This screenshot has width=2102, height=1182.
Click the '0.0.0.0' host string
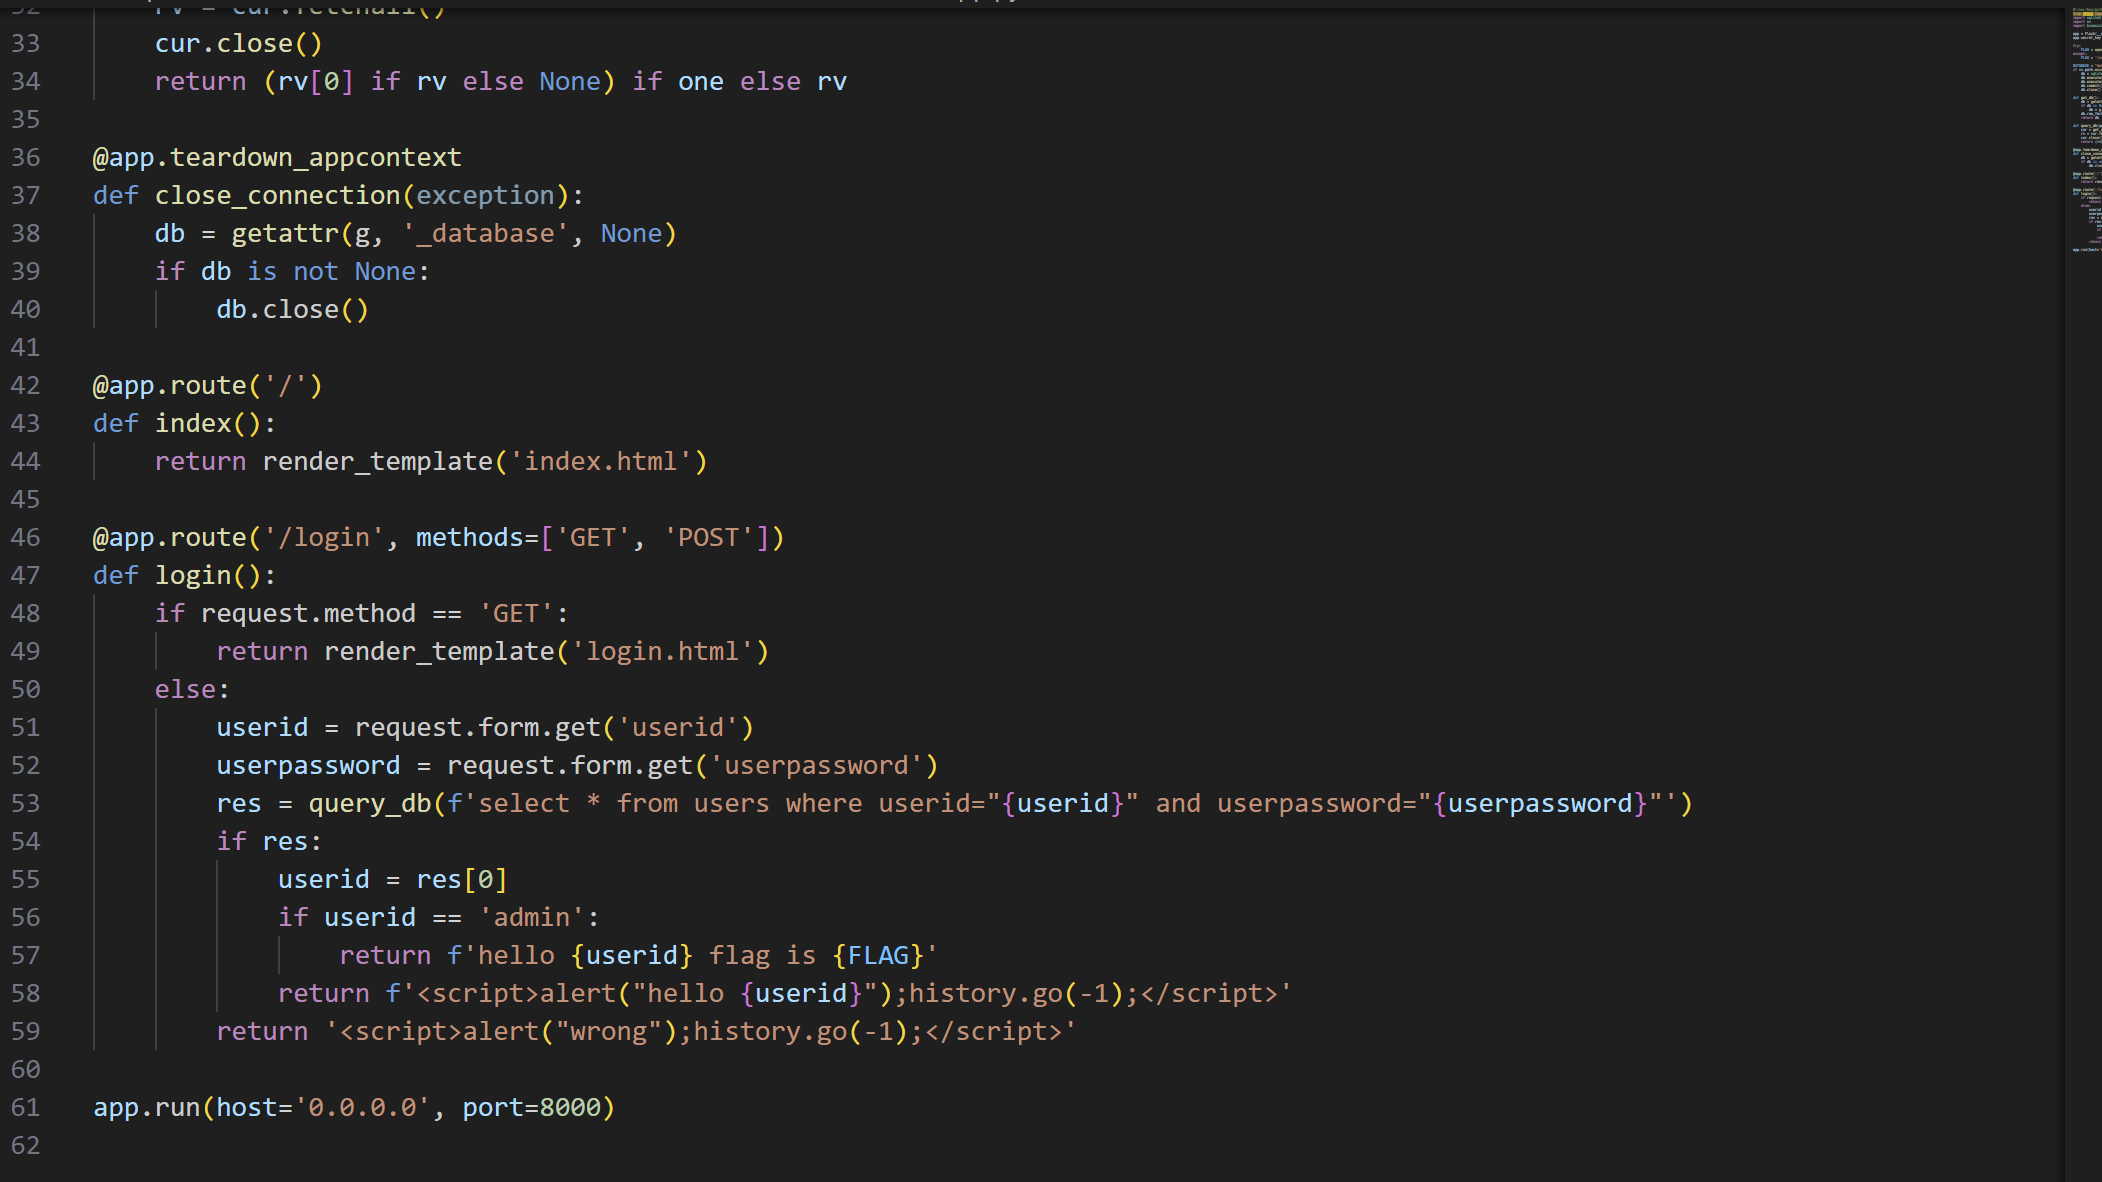[x=362, y=1108]
